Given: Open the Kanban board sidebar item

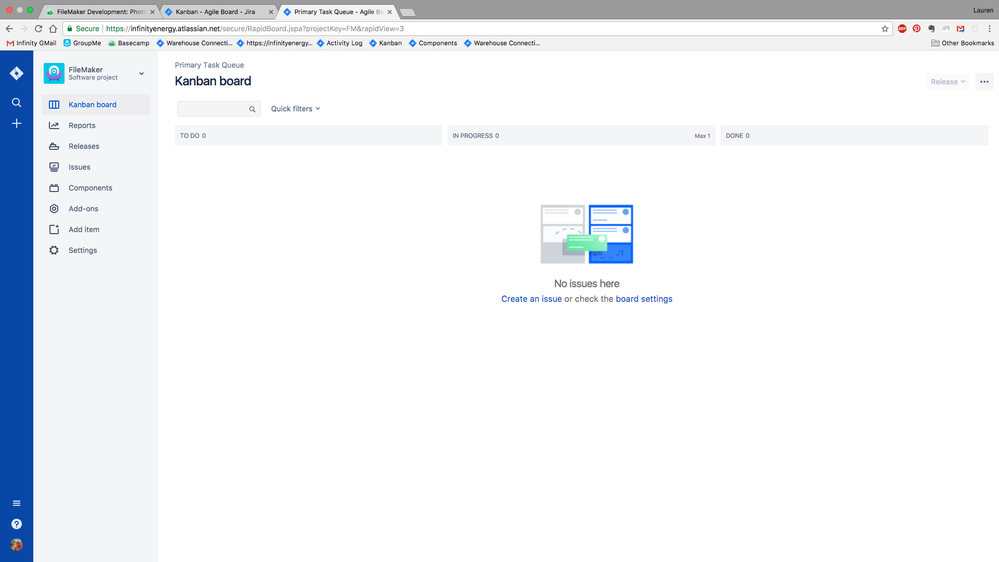Looking at the screenshot, I should pos(96,104).
